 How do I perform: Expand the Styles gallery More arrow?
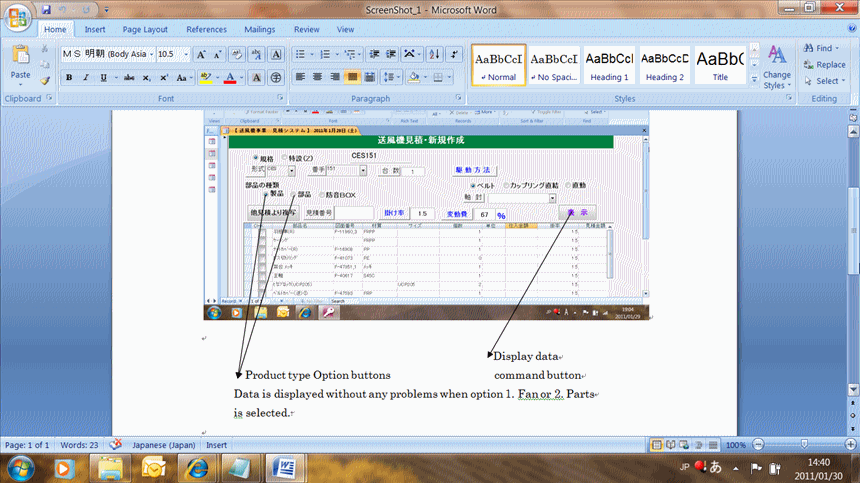tap(755, 80)
